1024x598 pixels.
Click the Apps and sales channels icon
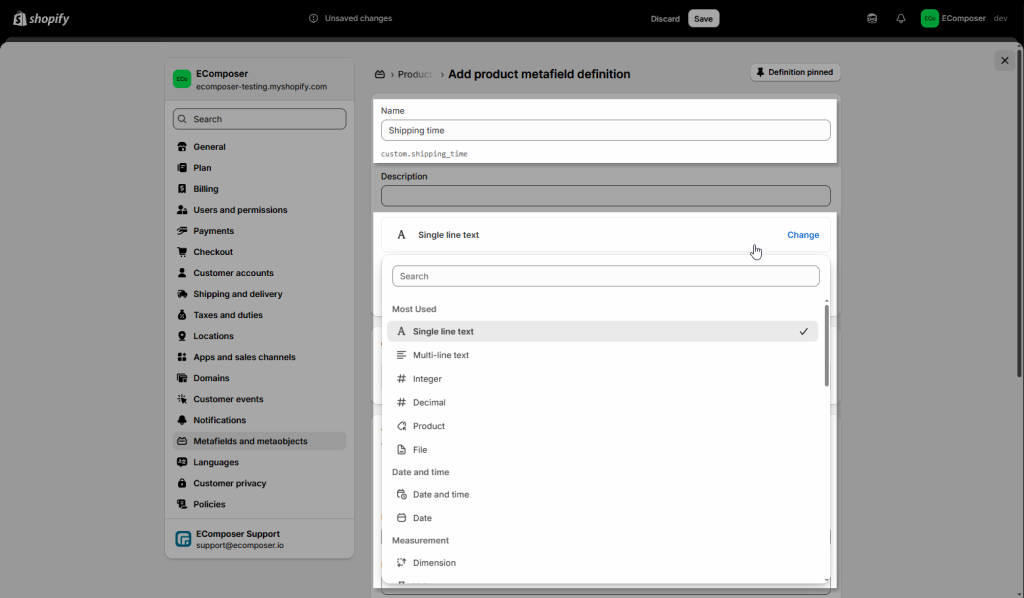[x=182, y=357]
